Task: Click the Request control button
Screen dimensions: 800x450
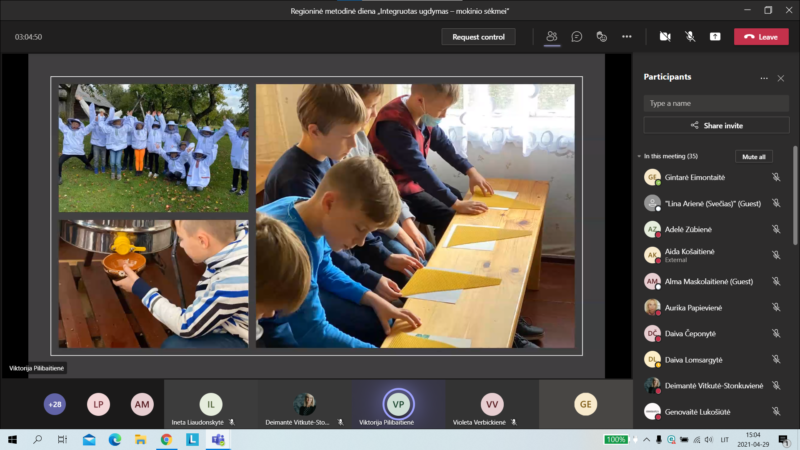Action: [x=478, y=37]
